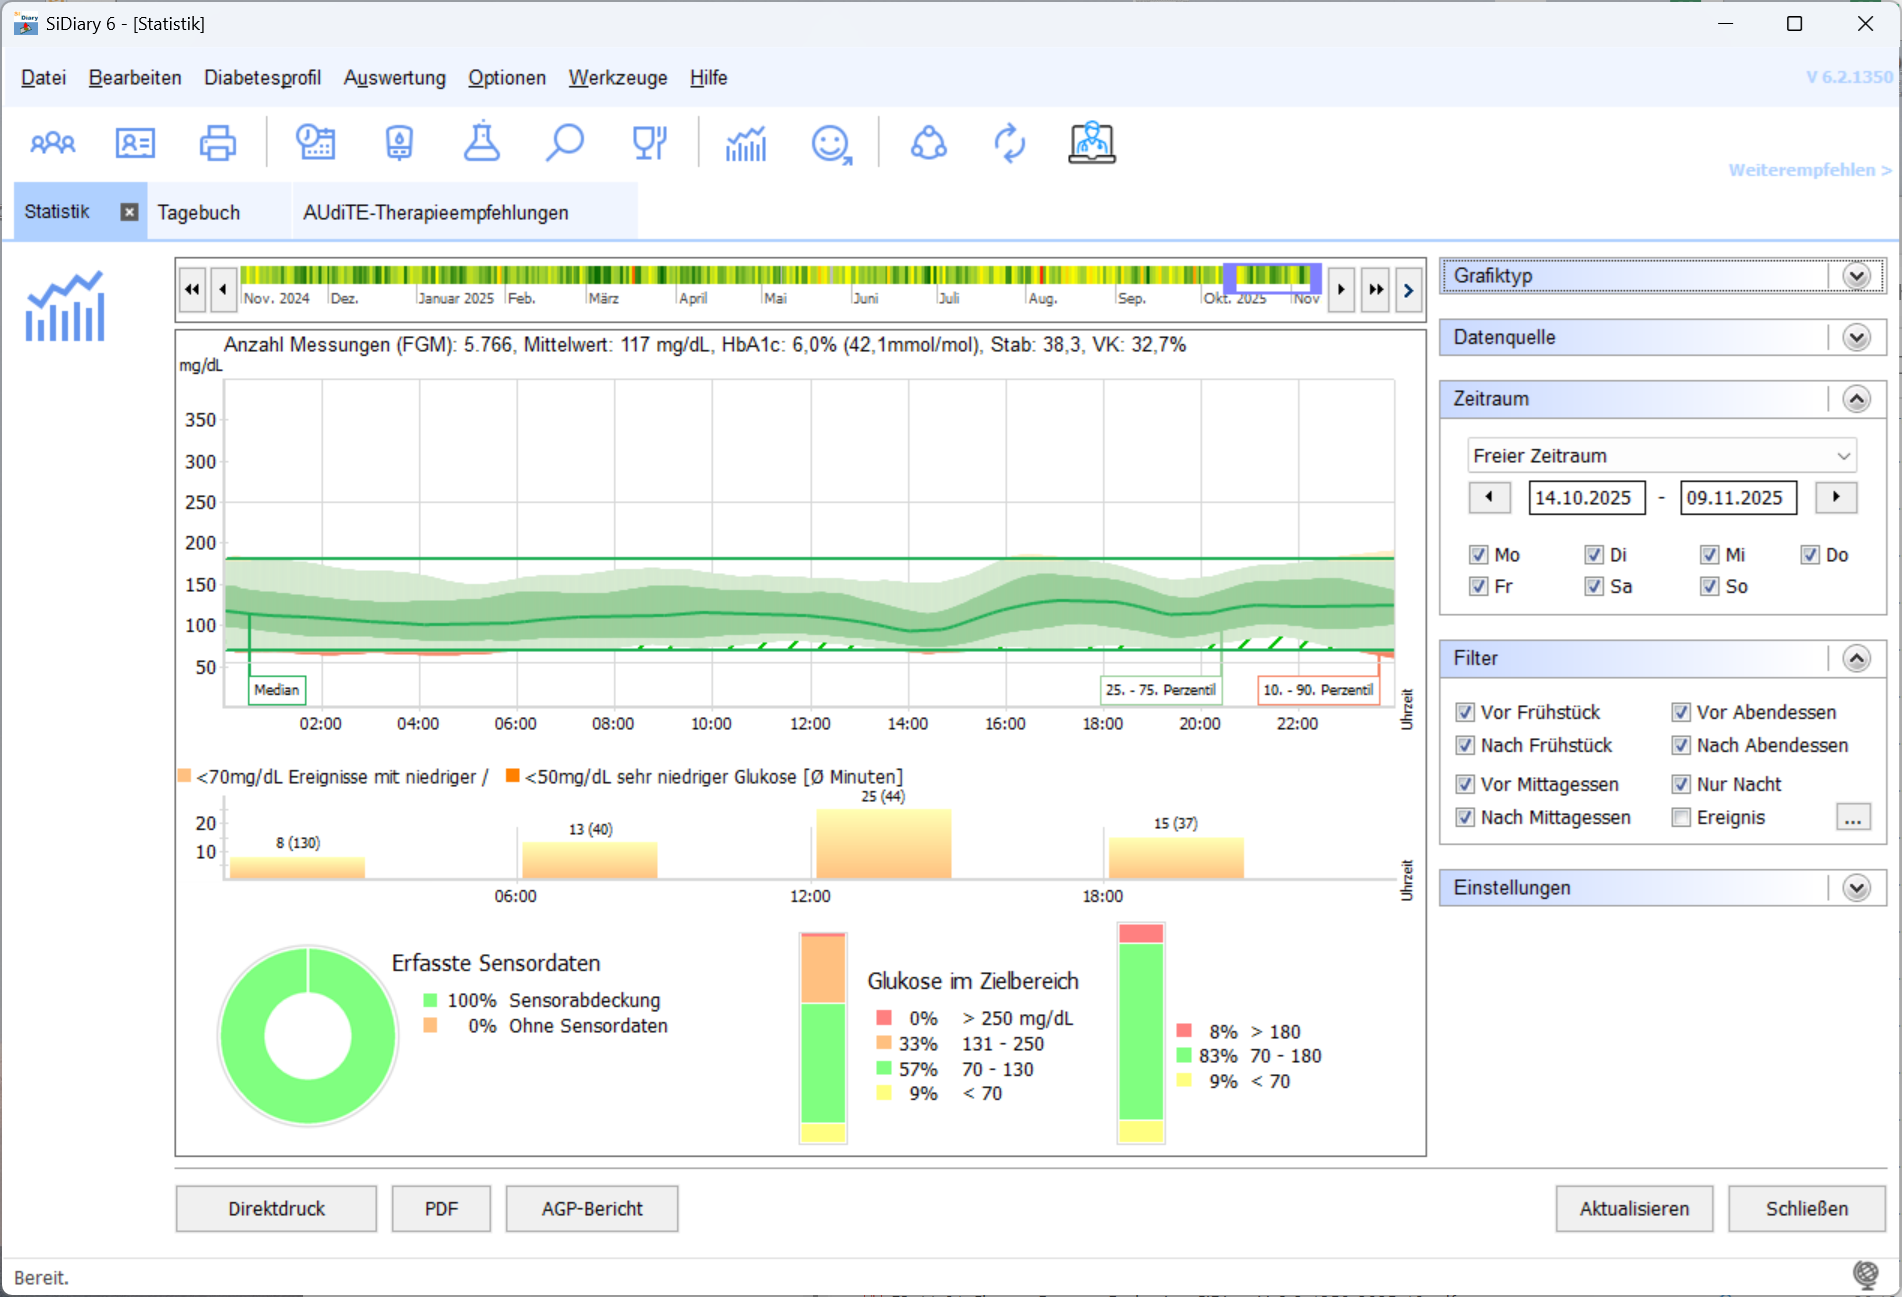Image resolution: width=1902 pixels, height=1297 pixels.
Task: Switch to the Tagebuch tab
Action: click(199, 211)
